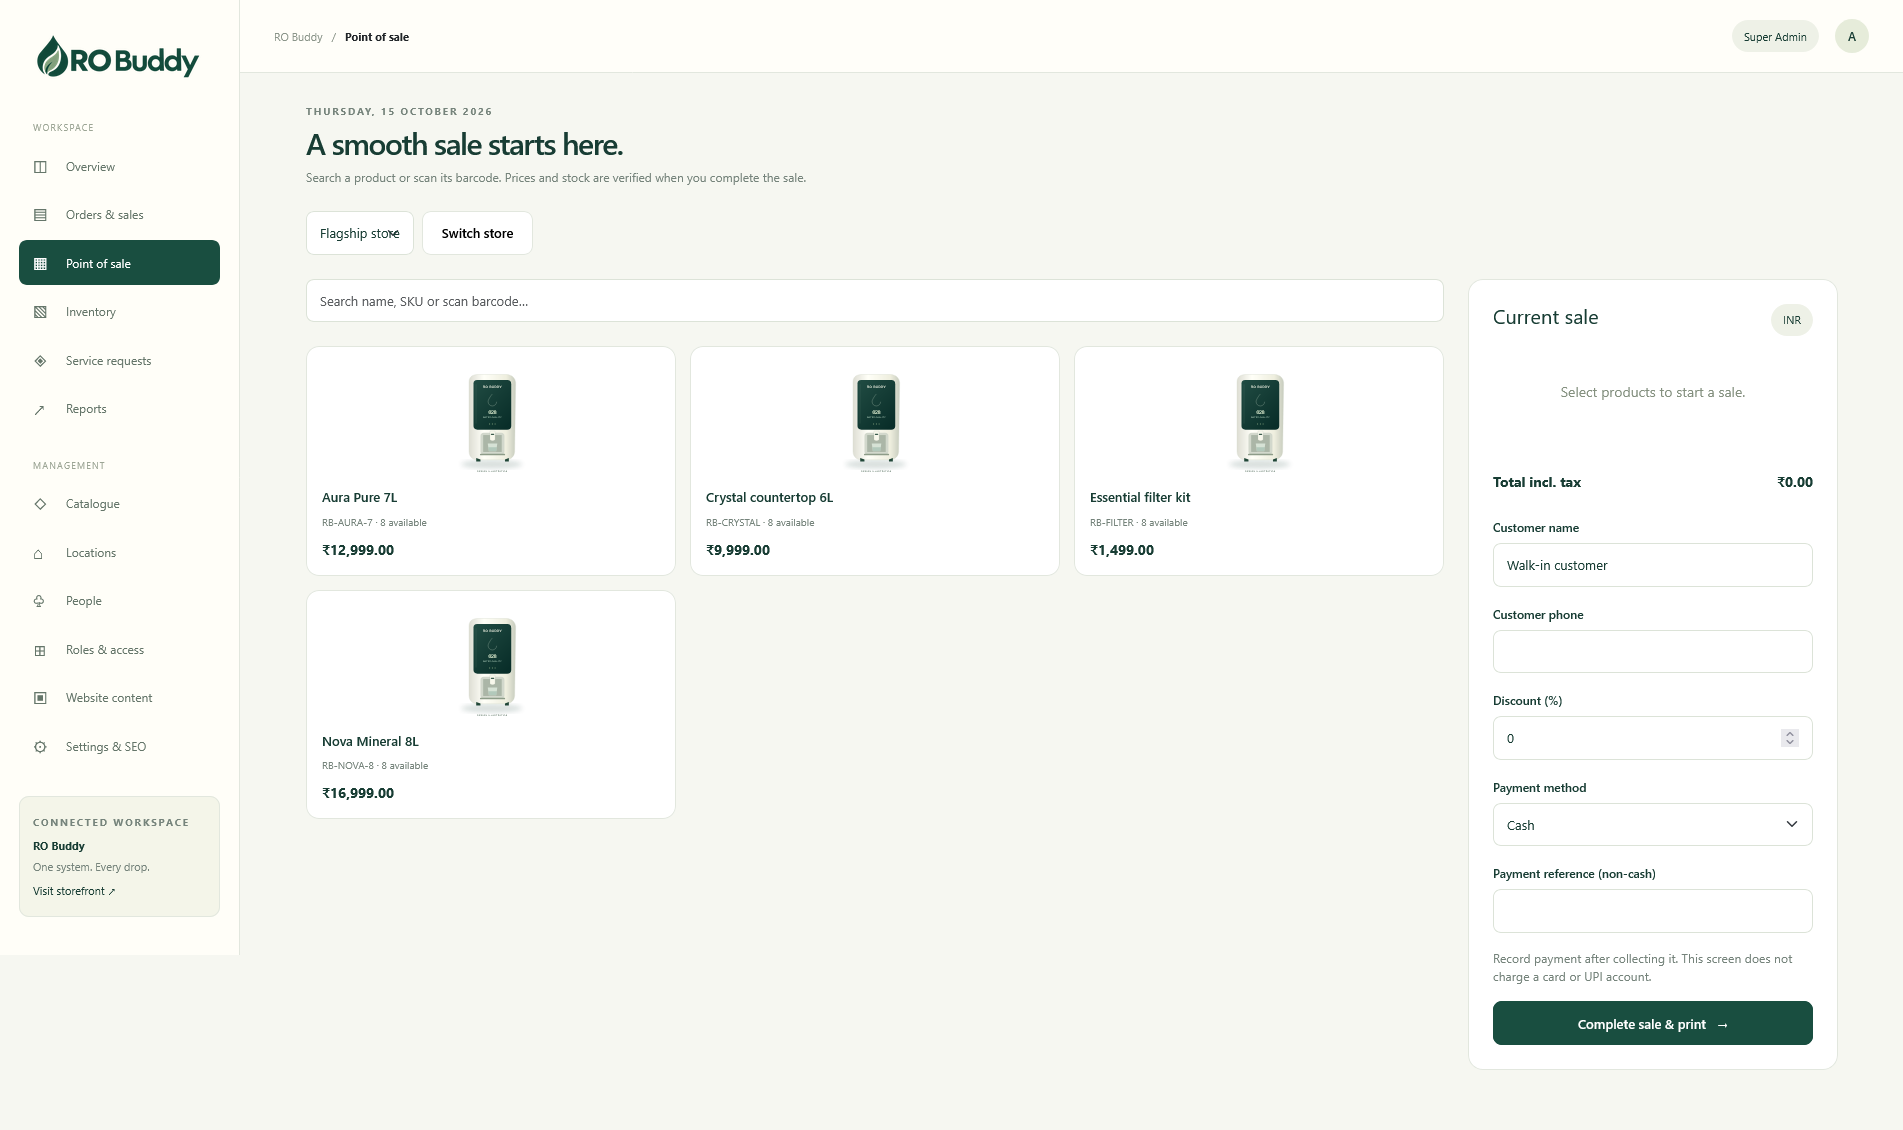Click the Point of sale grid icon
The height and width of the screenshot is (1130, 1903).
coord(40,264)
